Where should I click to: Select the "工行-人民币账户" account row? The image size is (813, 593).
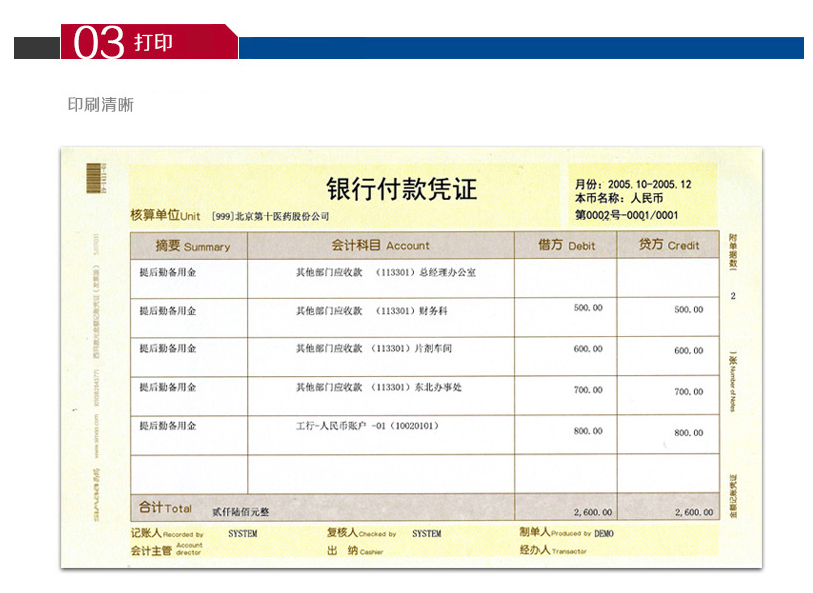point(366,426)
